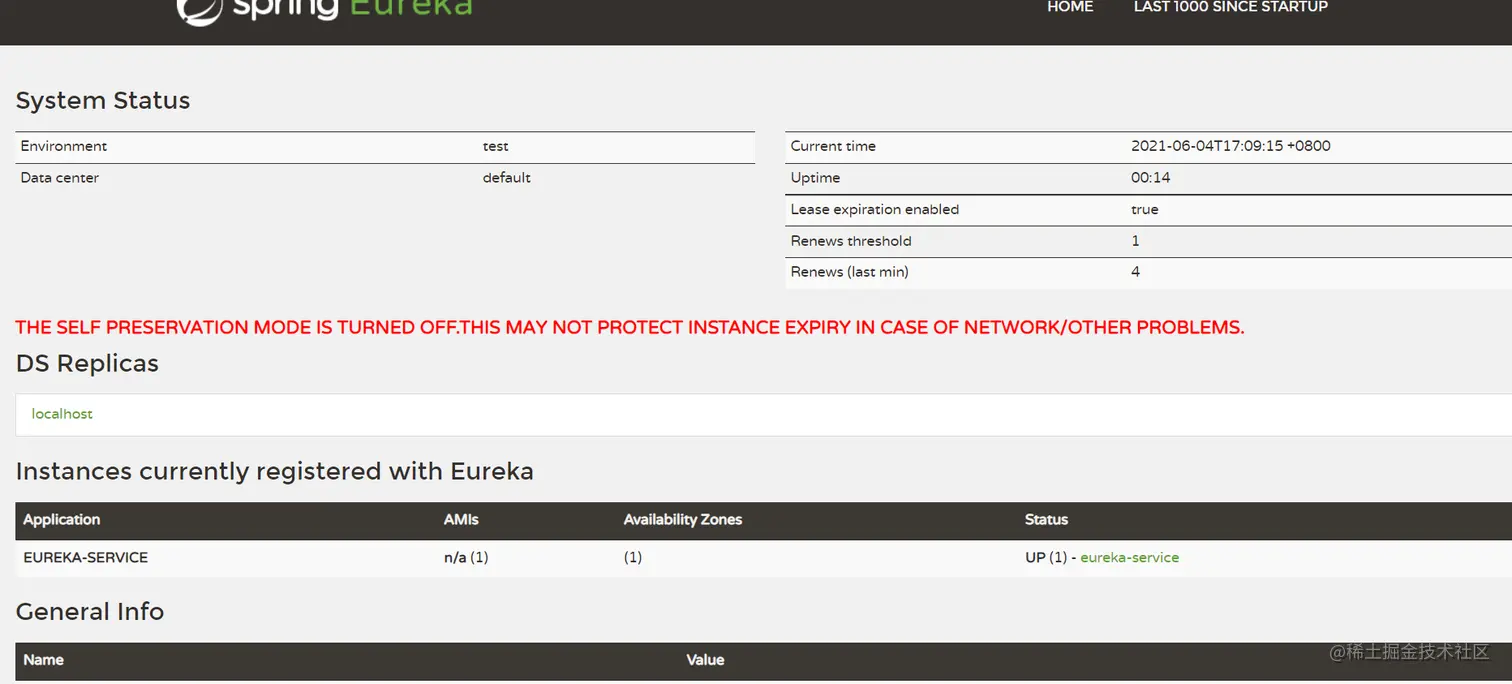Click the System Status heading
This screenshot has height=684, width=1512.
pos(103,101)
